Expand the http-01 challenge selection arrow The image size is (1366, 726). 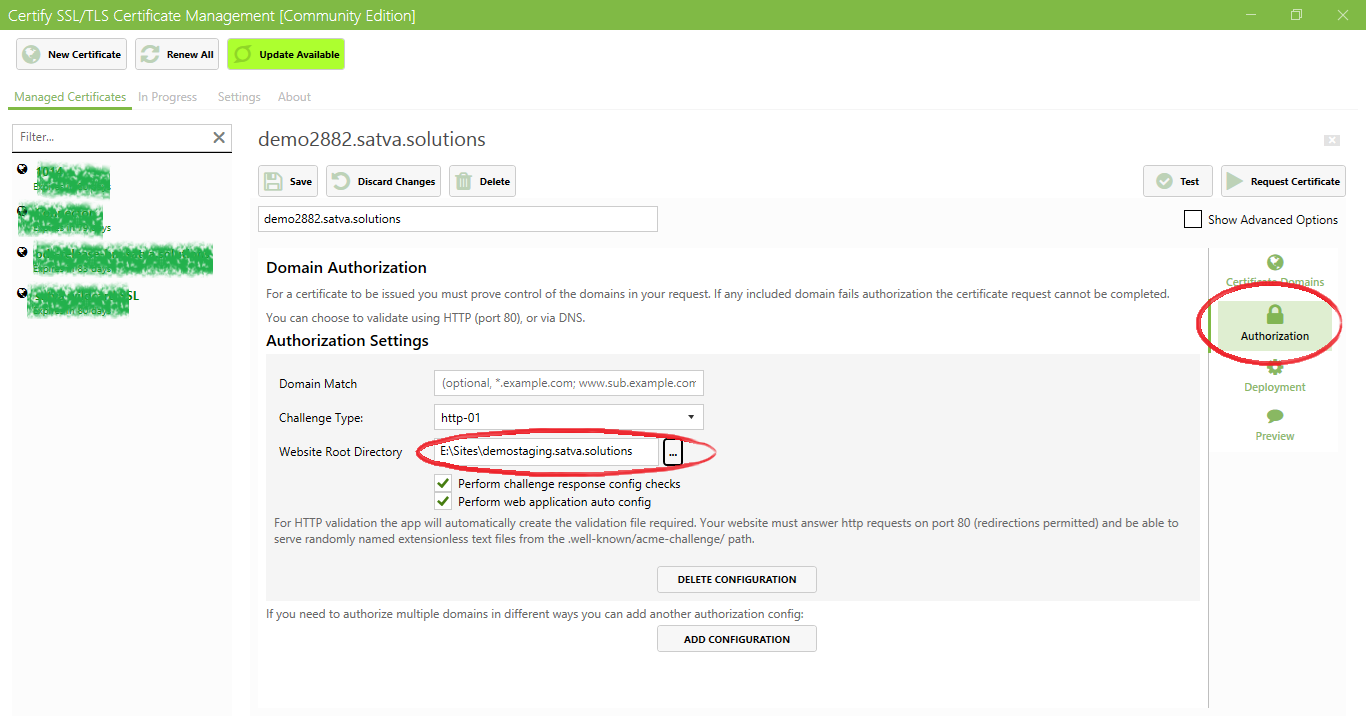691,417
